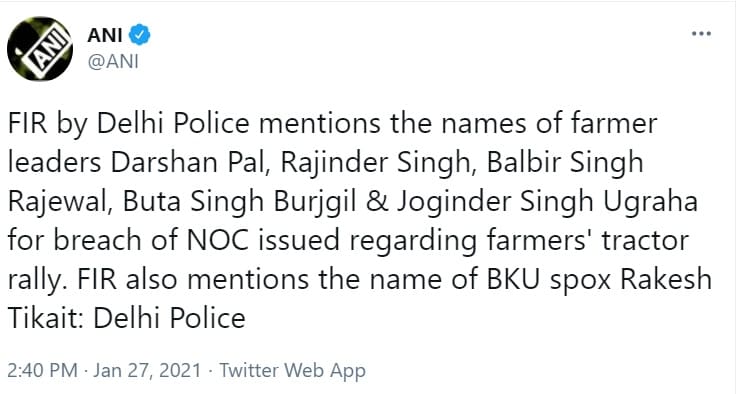The image size is (739, 394).
Task: Click the name Rajinder Singh in tweet
Action: click(x=376, y=163)
